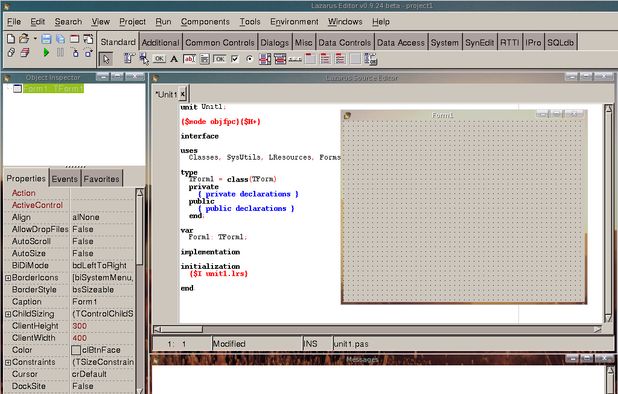618x394 pixels.
Task: Pick the TLabel 'A' component icon
Action: (174, 59)
